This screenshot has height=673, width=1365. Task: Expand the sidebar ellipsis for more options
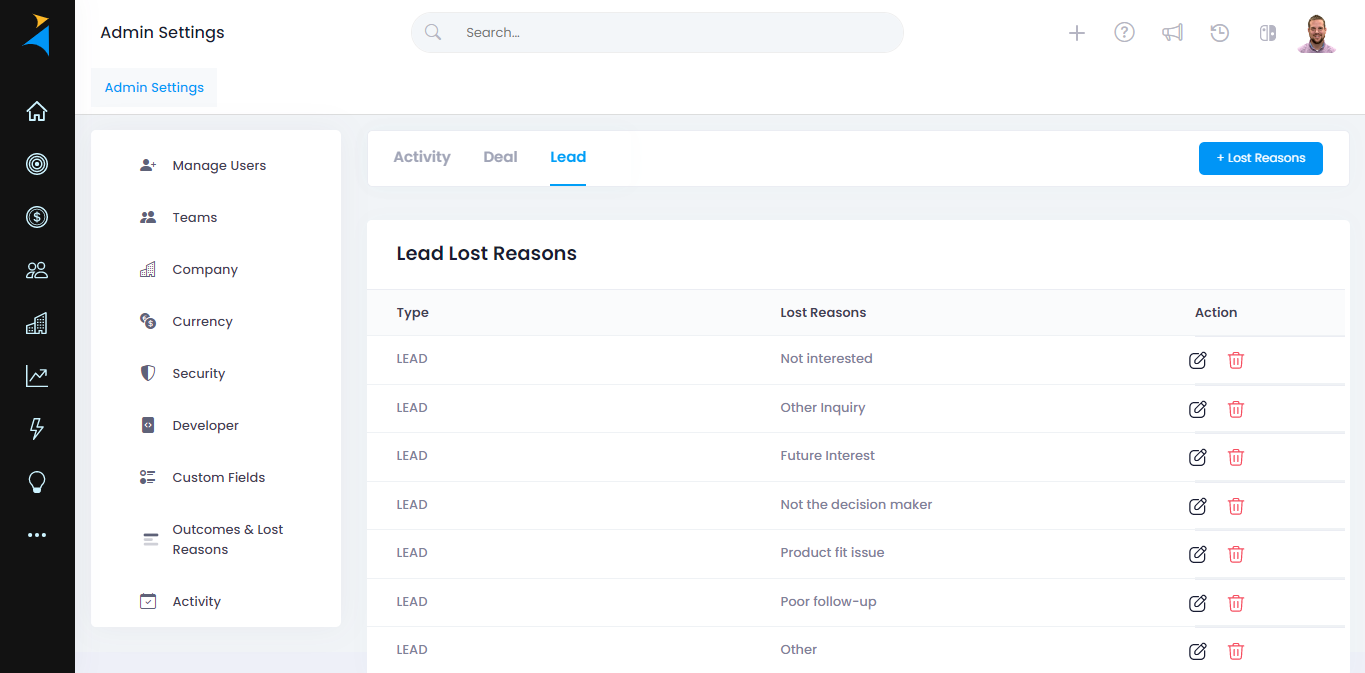tap(37, 534)
